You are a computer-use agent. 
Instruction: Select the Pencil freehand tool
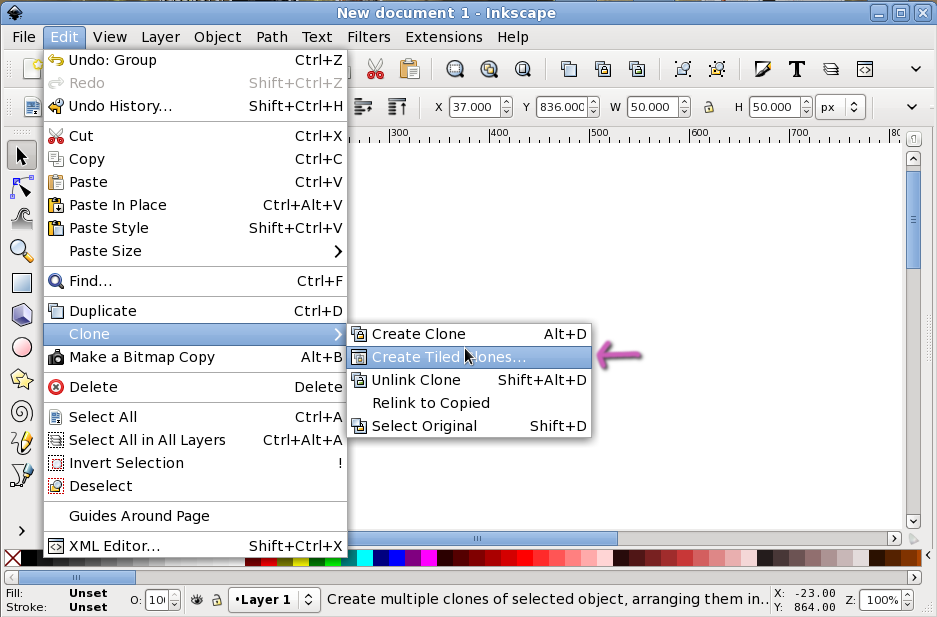[x=22, y=443]
